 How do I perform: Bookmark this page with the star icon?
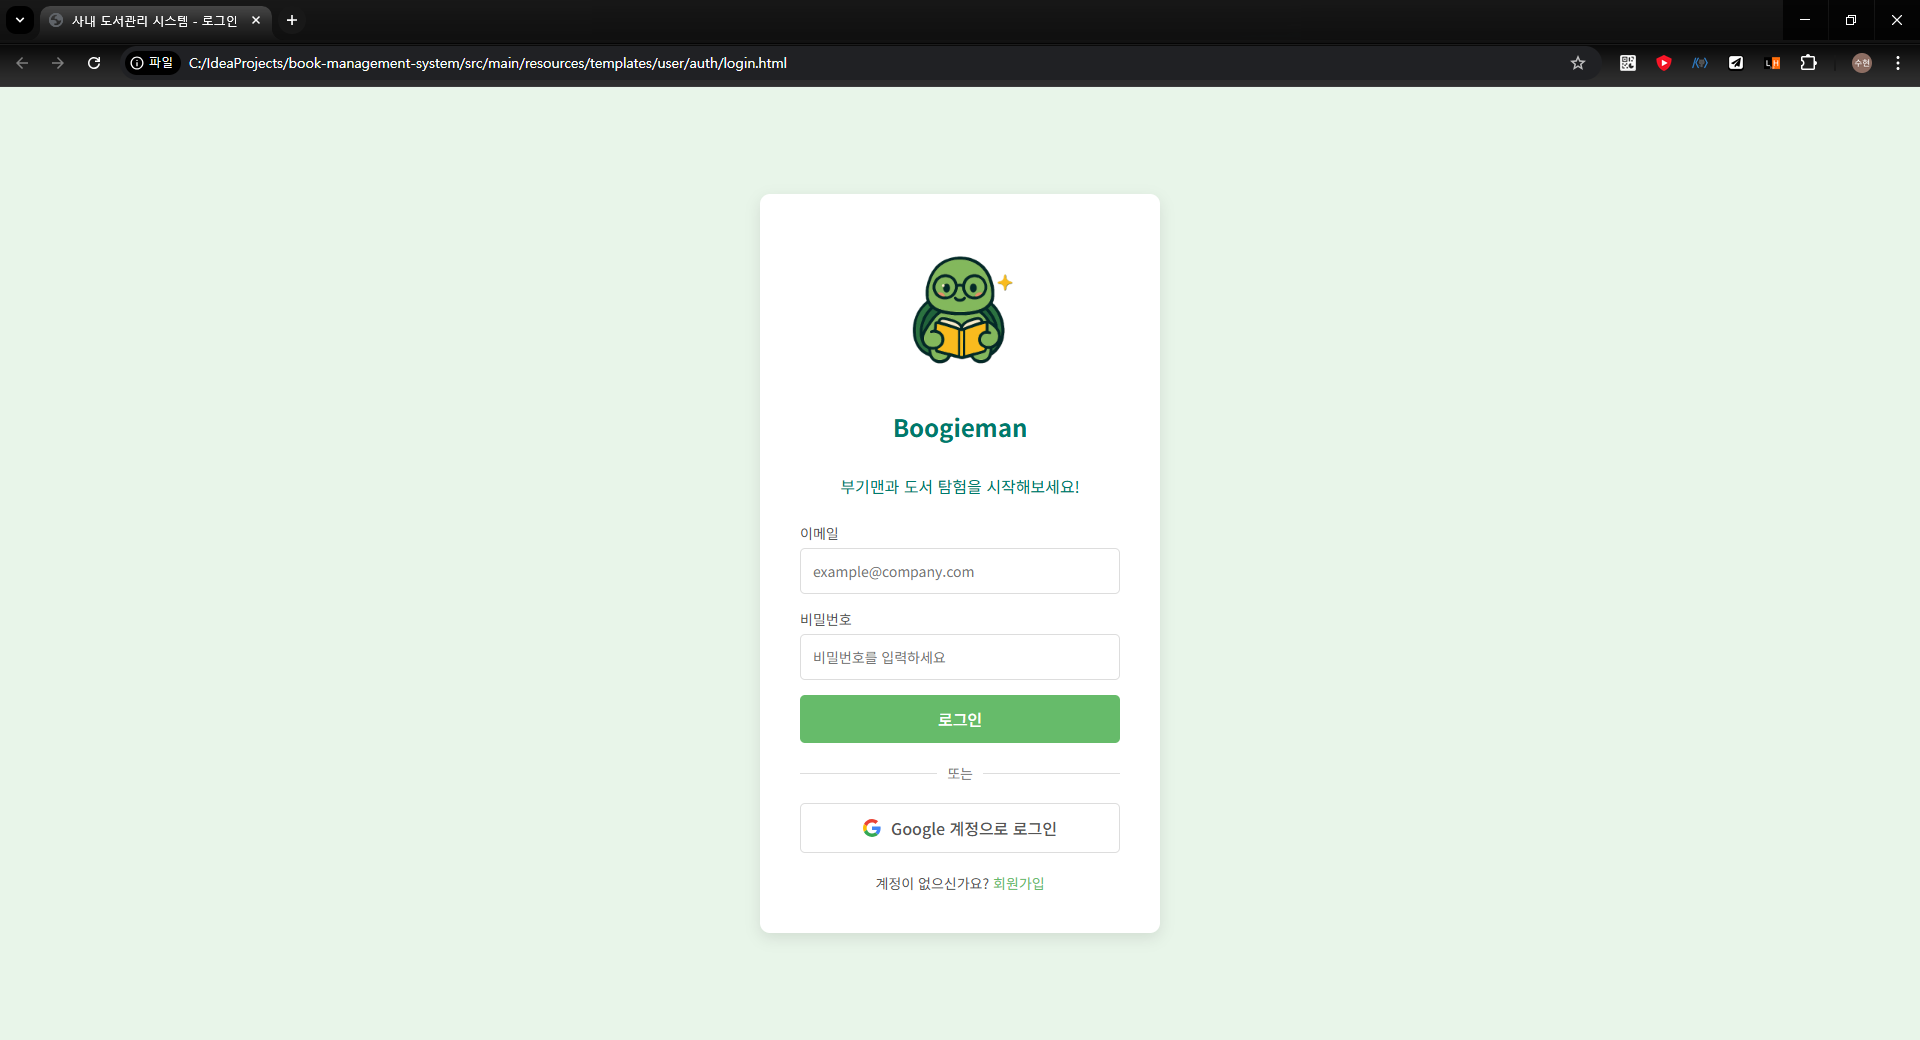(1578, 62)
